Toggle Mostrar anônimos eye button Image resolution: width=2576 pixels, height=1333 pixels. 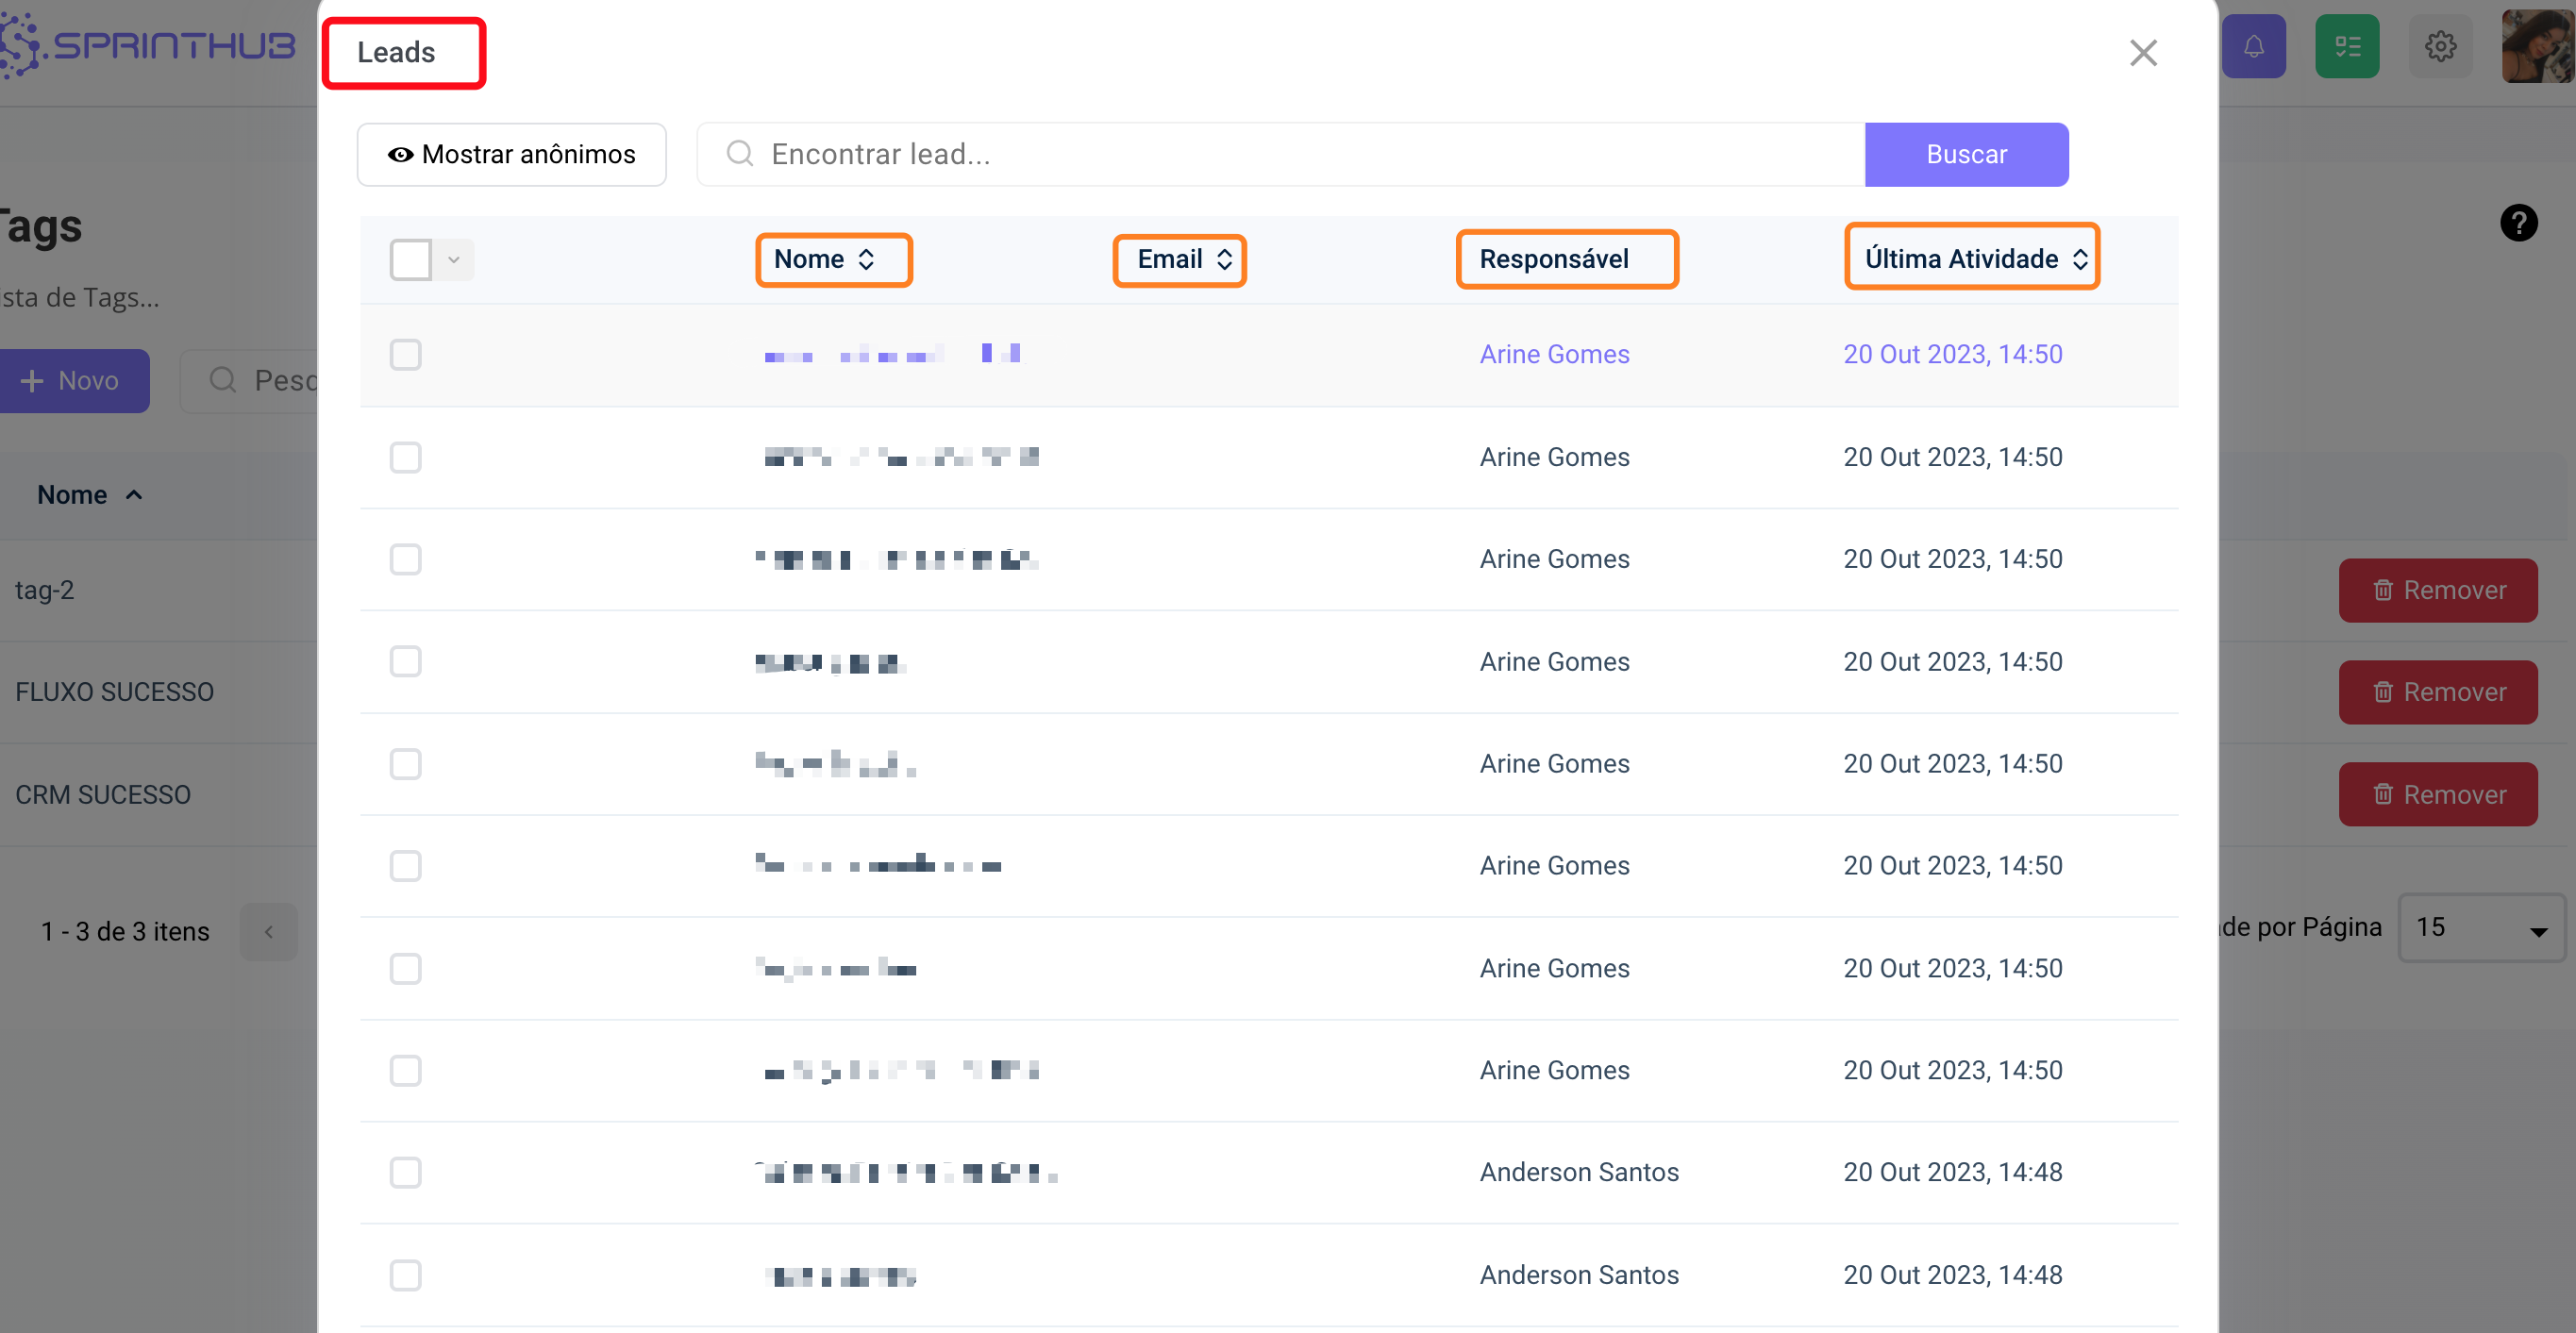coord(511,155)
